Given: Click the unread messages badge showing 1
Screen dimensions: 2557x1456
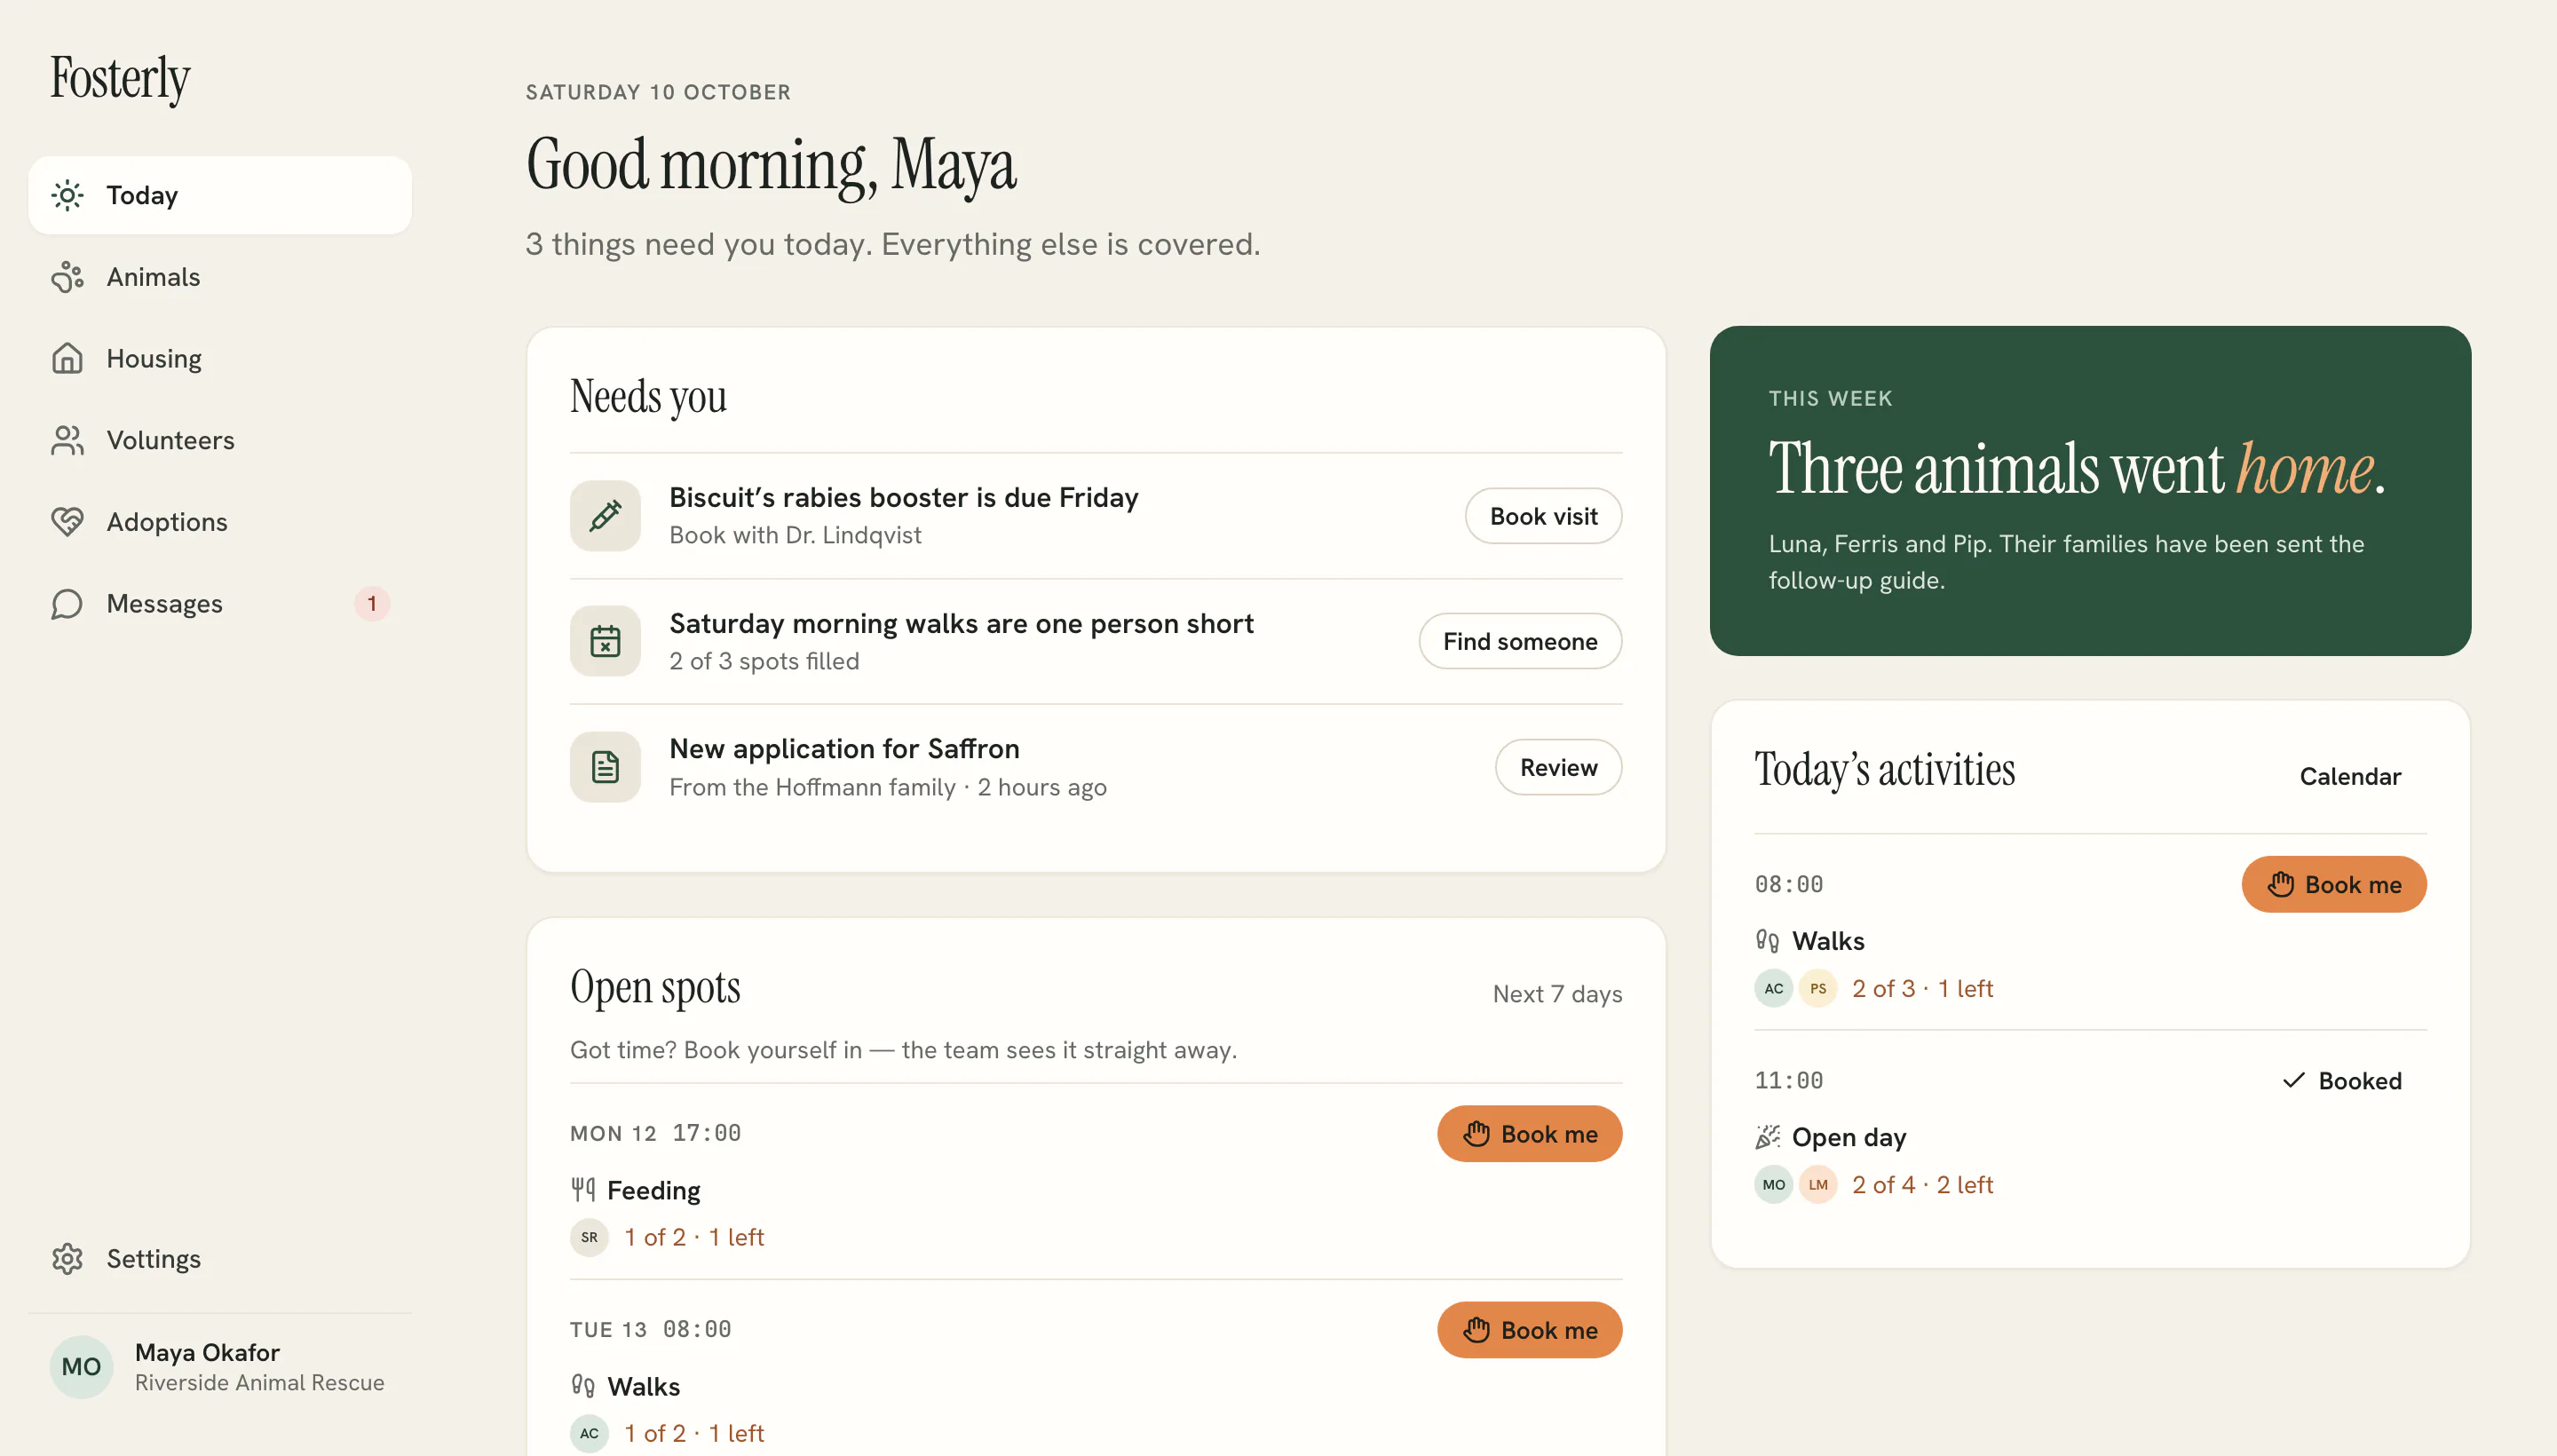Looking at the screenshot, I should [x=372, y=604].
